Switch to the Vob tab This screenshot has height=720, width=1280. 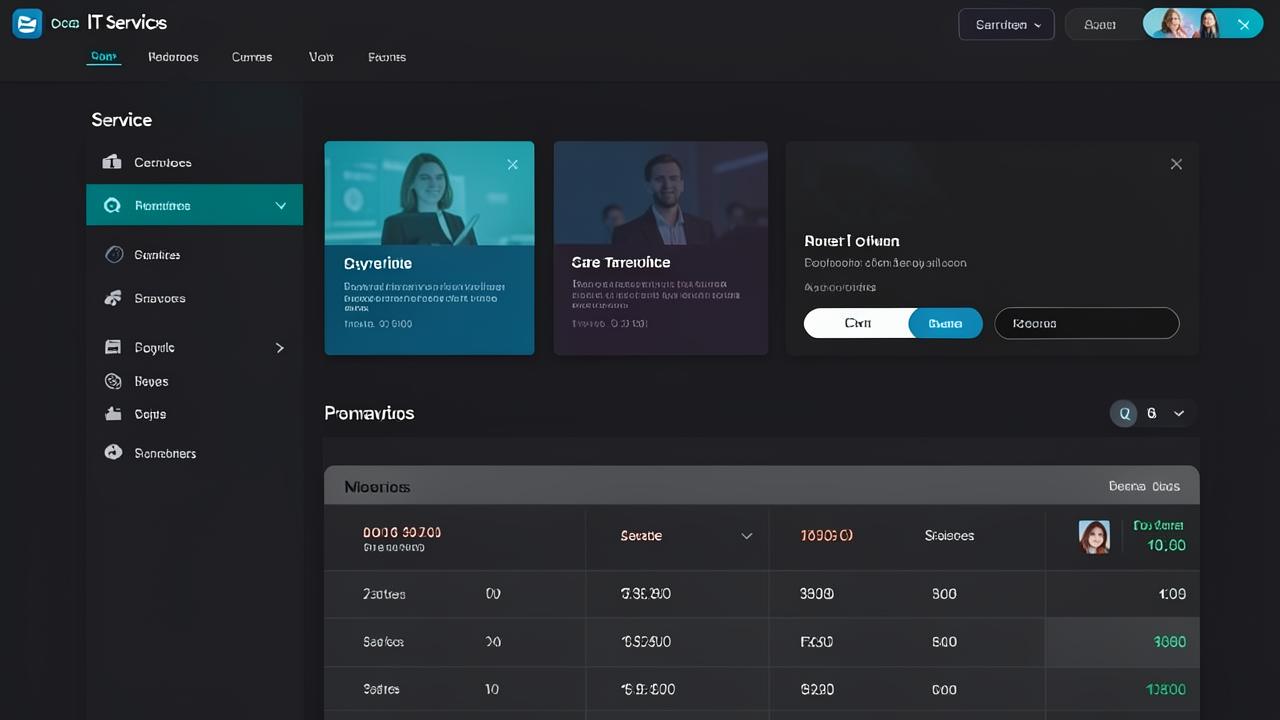click(x=321, y=57)
